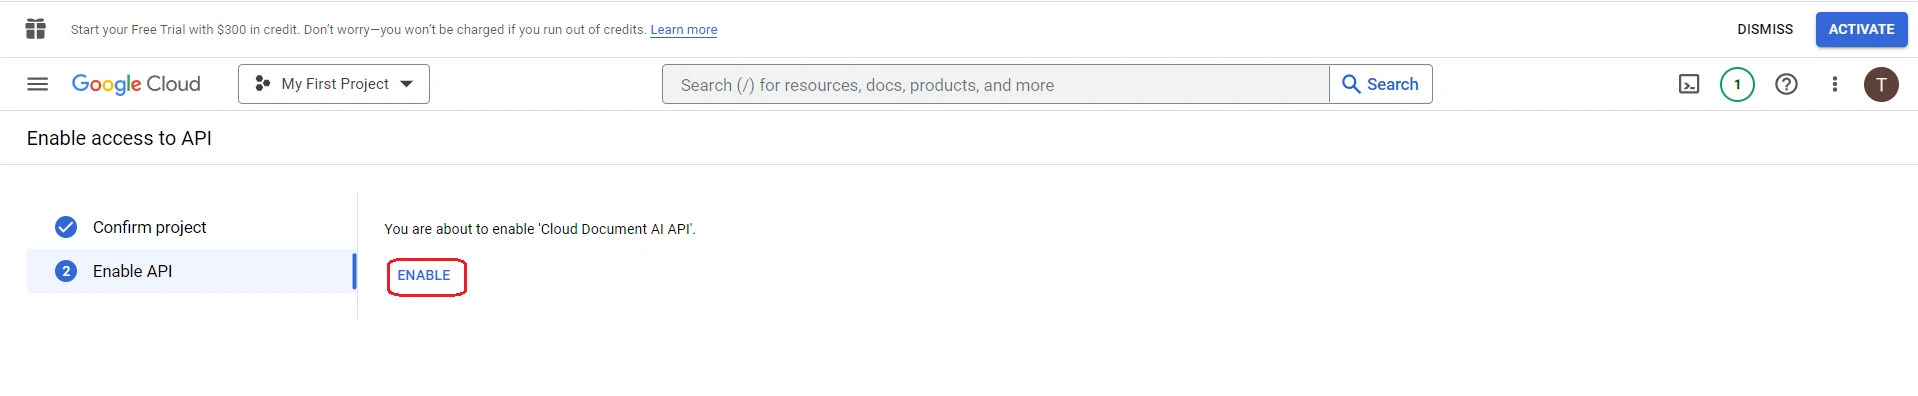
Task: Open the three-dot settings menu
Action: pos(1835,84)
